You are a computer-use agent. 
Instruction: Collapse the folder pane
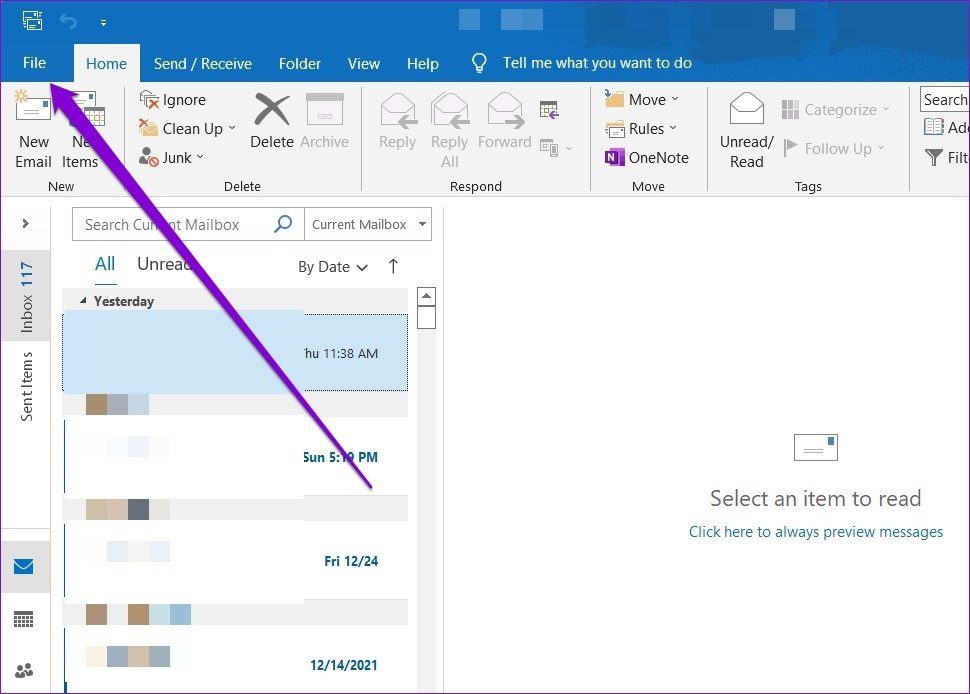[25, 223]
